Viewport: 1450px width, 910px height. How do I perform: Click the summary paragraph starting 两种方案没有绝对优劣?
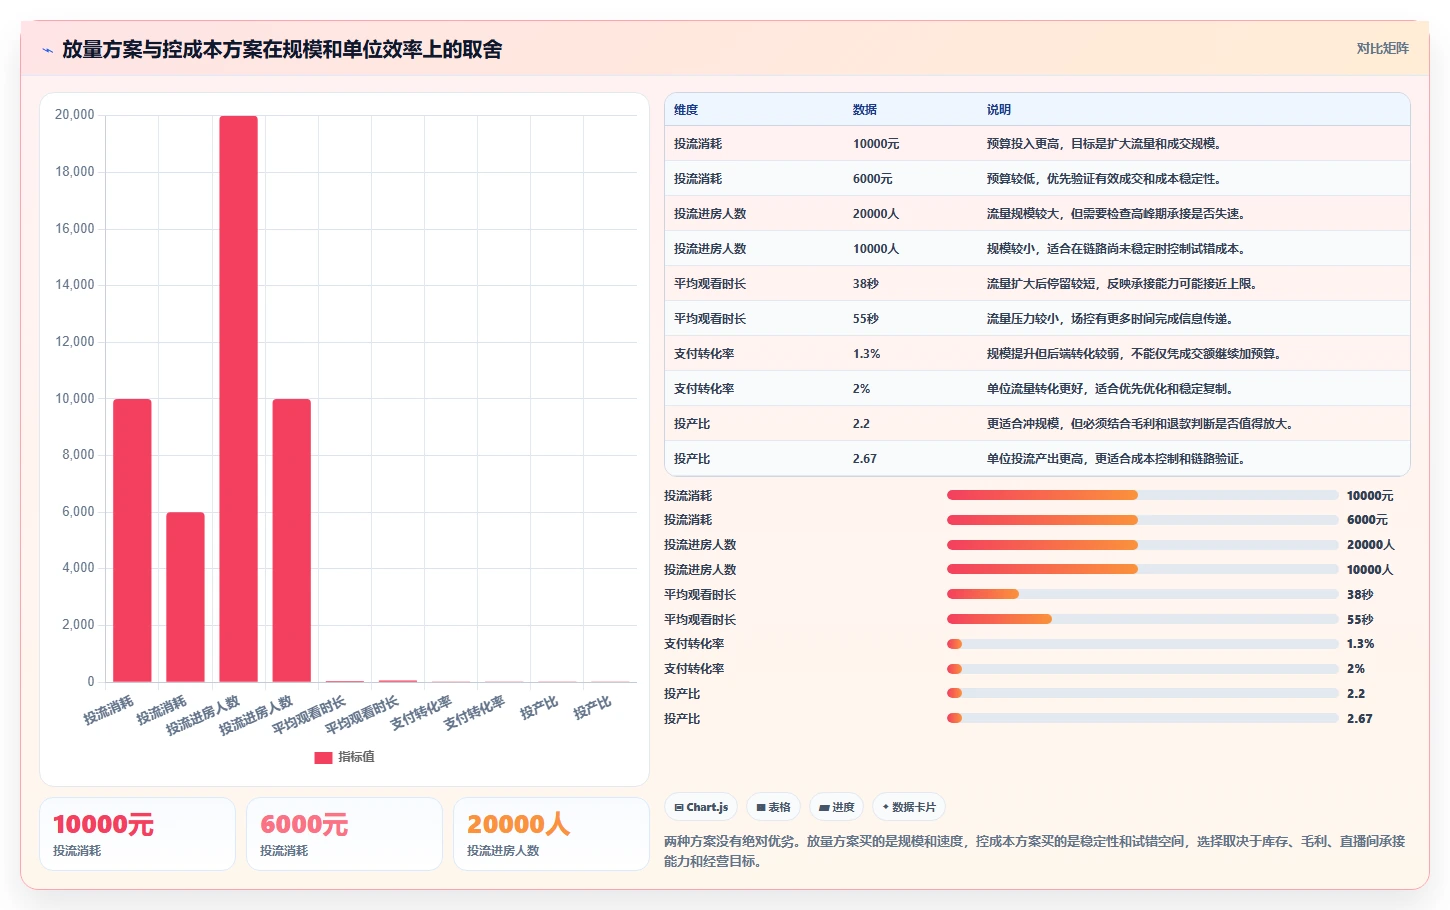[x=1035, y=851]
